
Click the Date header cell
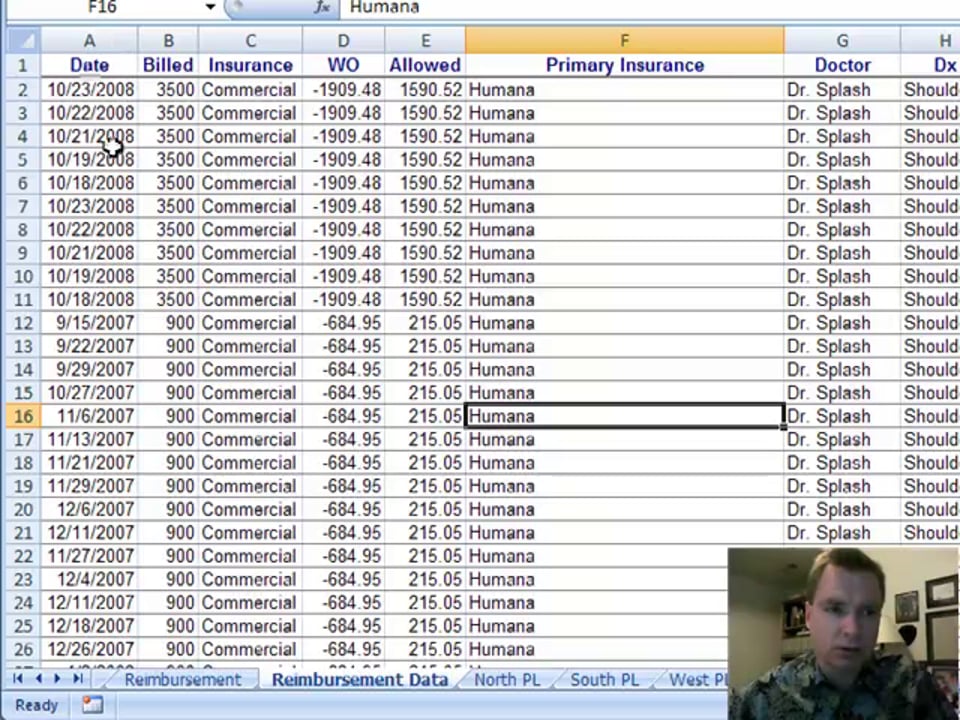[89, 66]
